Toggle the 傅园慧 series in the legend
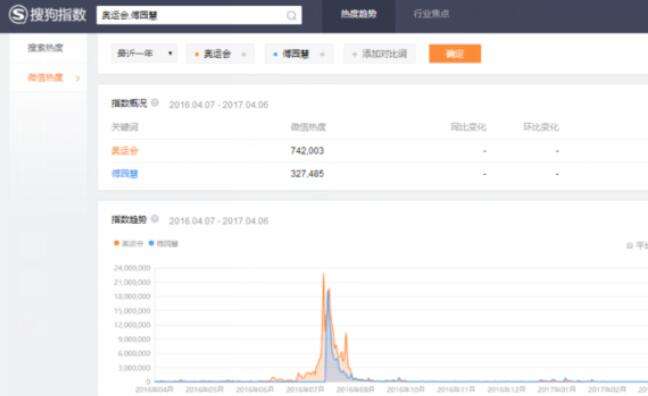 point(163,243)
